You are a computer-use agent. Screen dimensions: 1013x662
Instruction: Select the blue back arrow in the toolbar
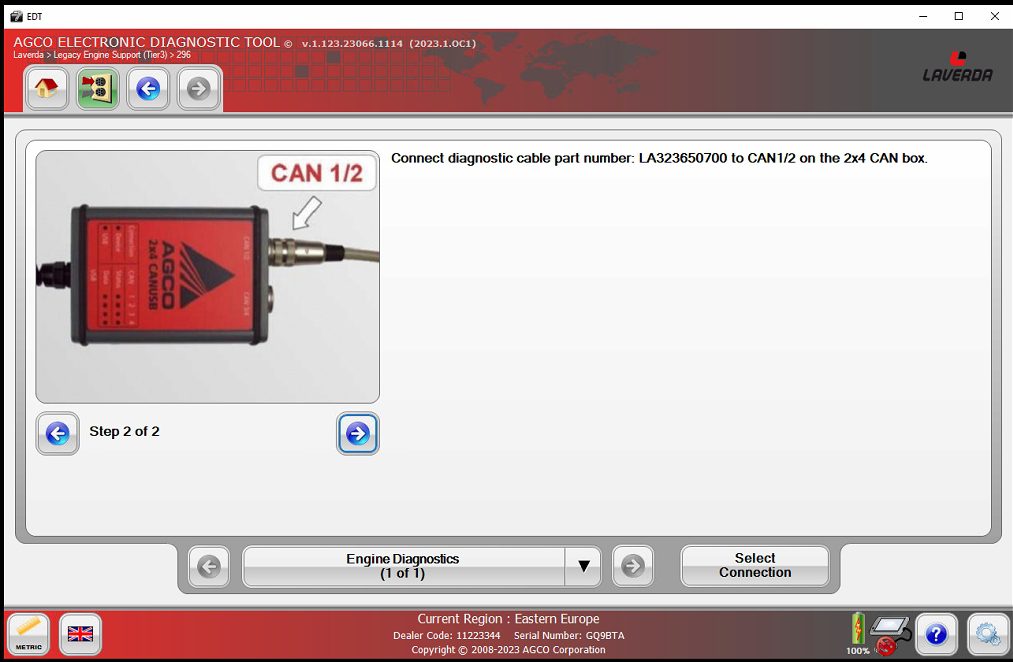tap(147, 89)
